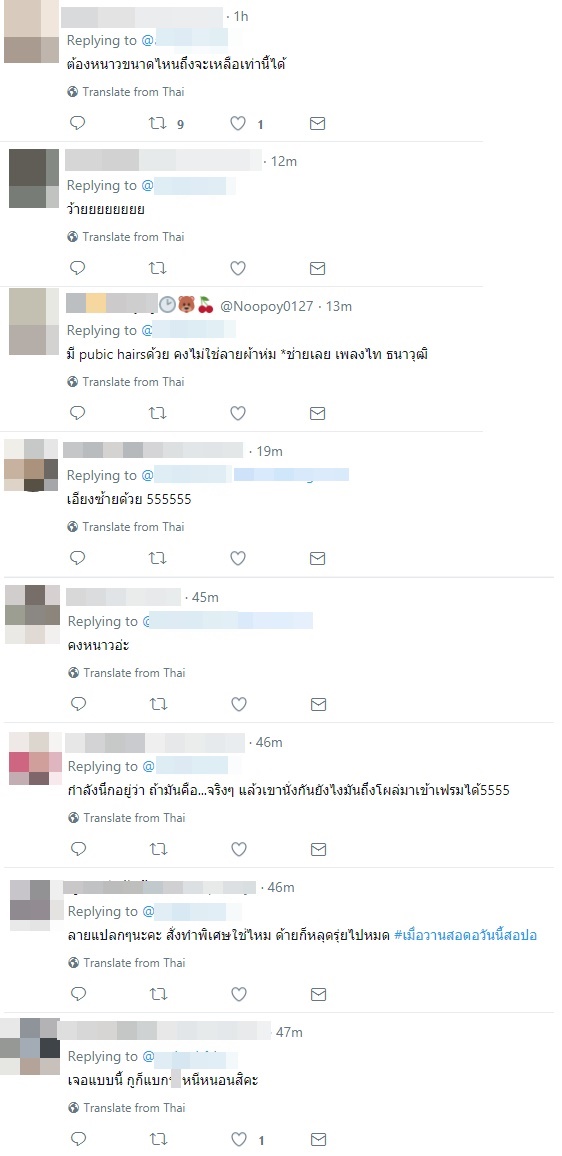The image size is (562, 1156).
Task: Share the 47m tweet via direct message
Action: coord(318,1139)
